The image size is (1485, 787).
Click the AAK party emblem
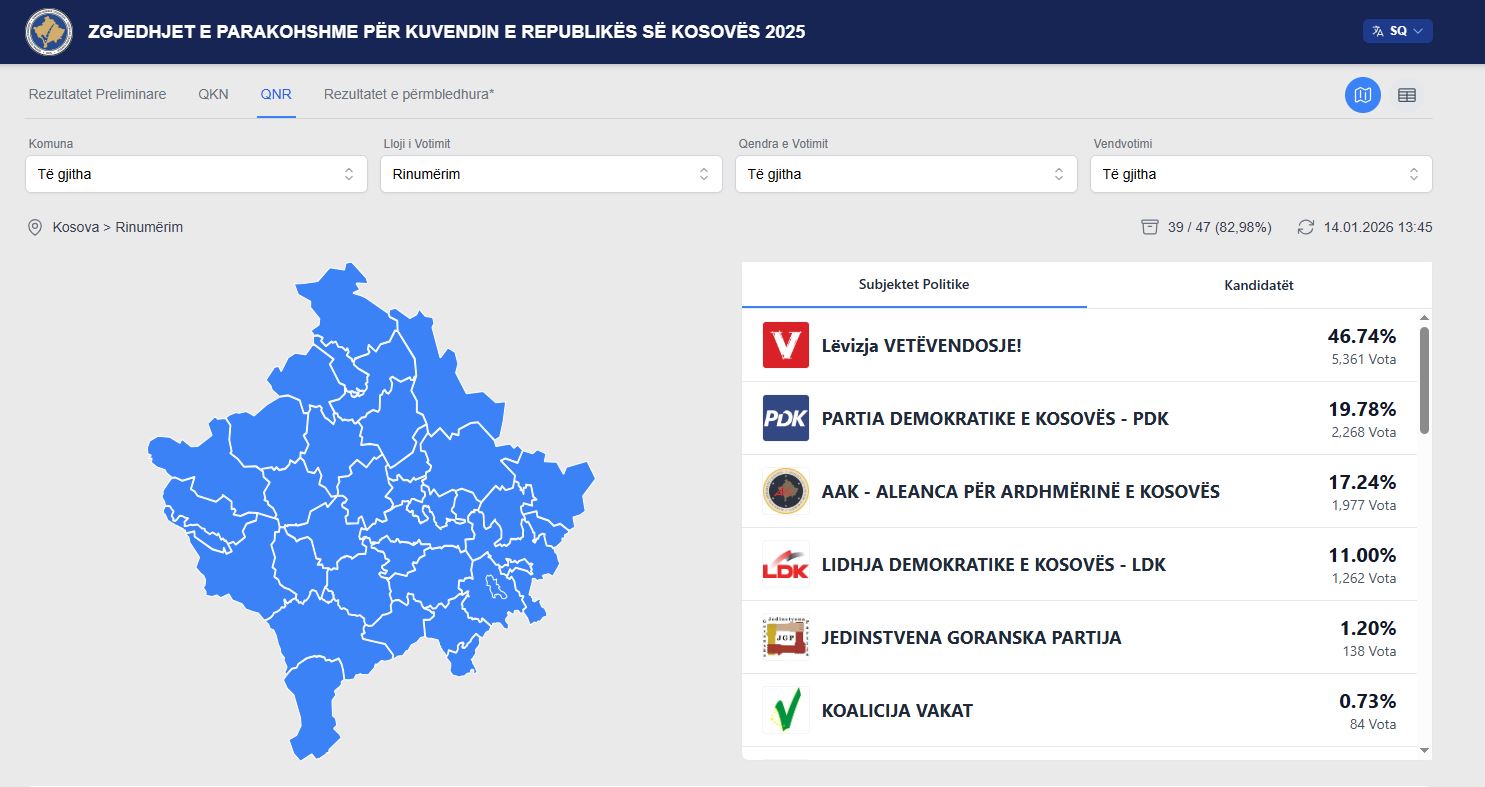[785, 491]
